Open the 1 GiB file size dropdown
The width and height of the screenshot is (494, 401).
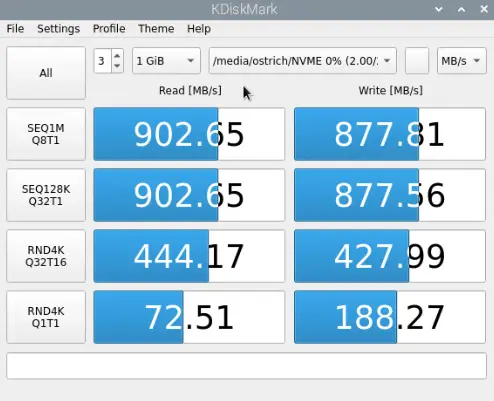(x=166, y=61)
